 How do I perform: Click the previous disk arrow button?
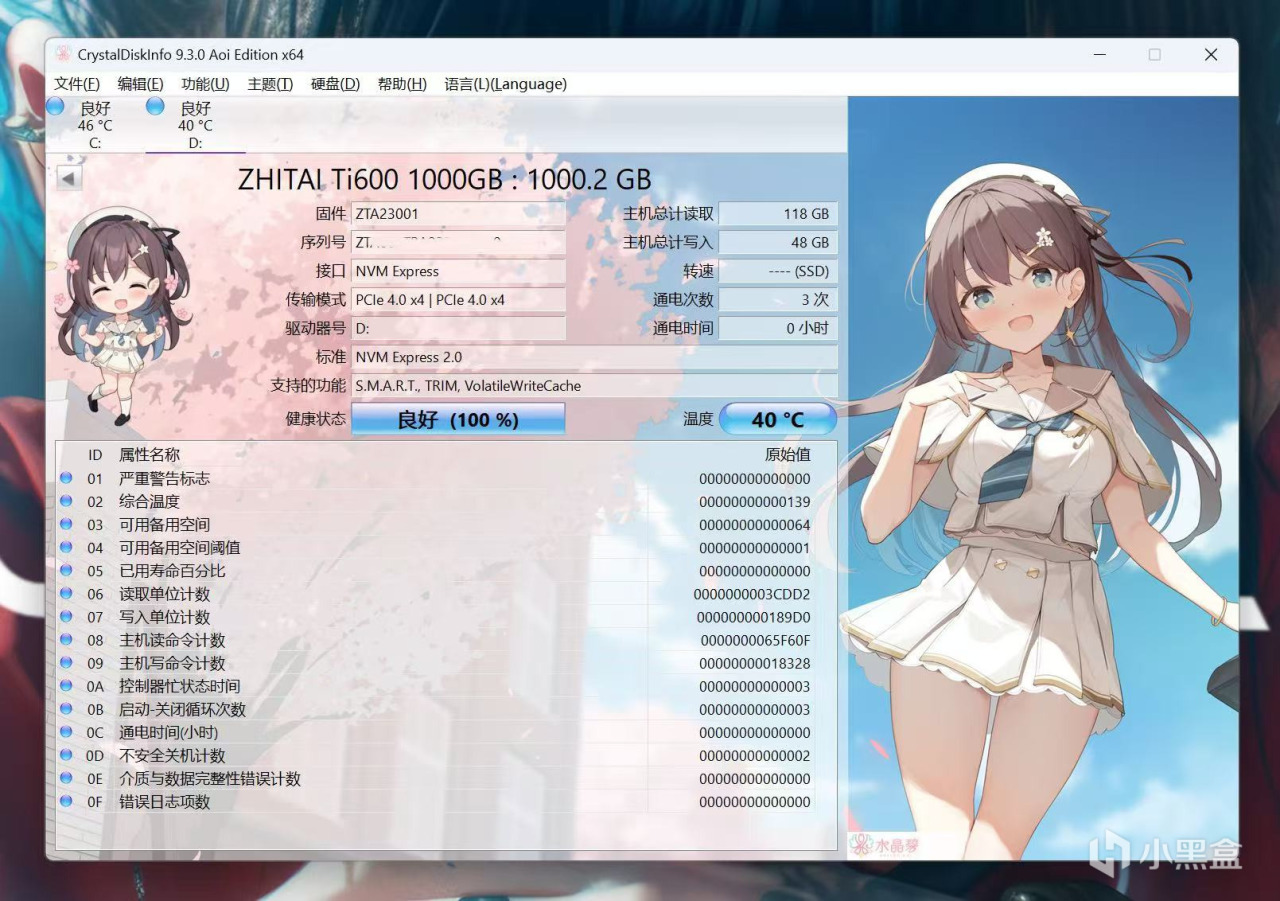[68, 179]
